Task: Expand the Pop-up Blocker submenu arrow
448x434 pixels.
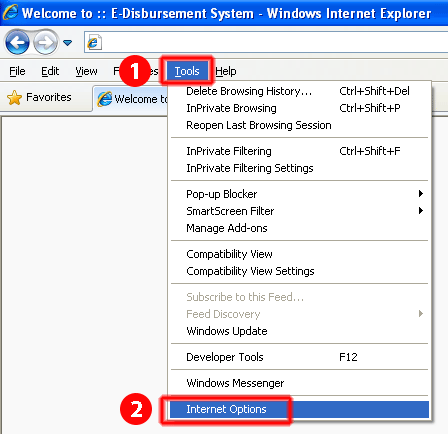Action: (421, 194)
